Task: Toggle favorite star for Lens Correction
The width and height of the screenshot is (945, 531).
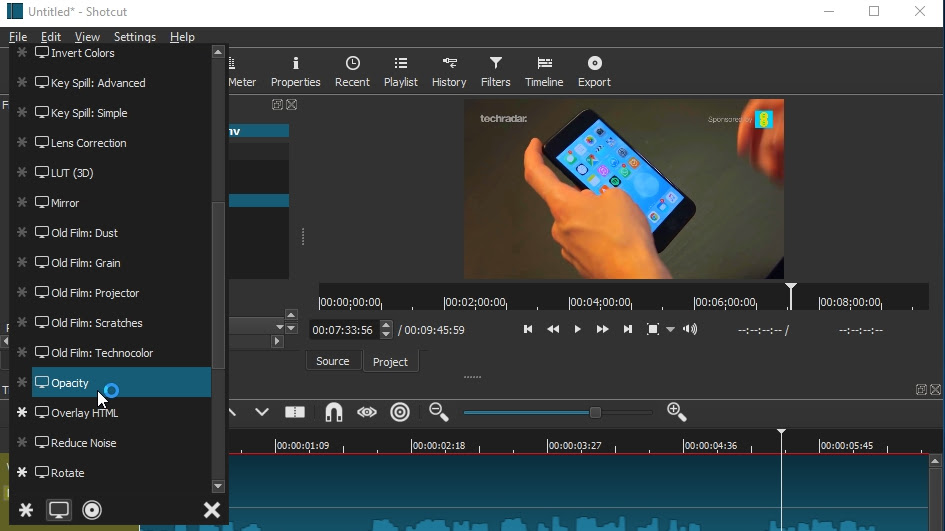Action: pos(22,143)
